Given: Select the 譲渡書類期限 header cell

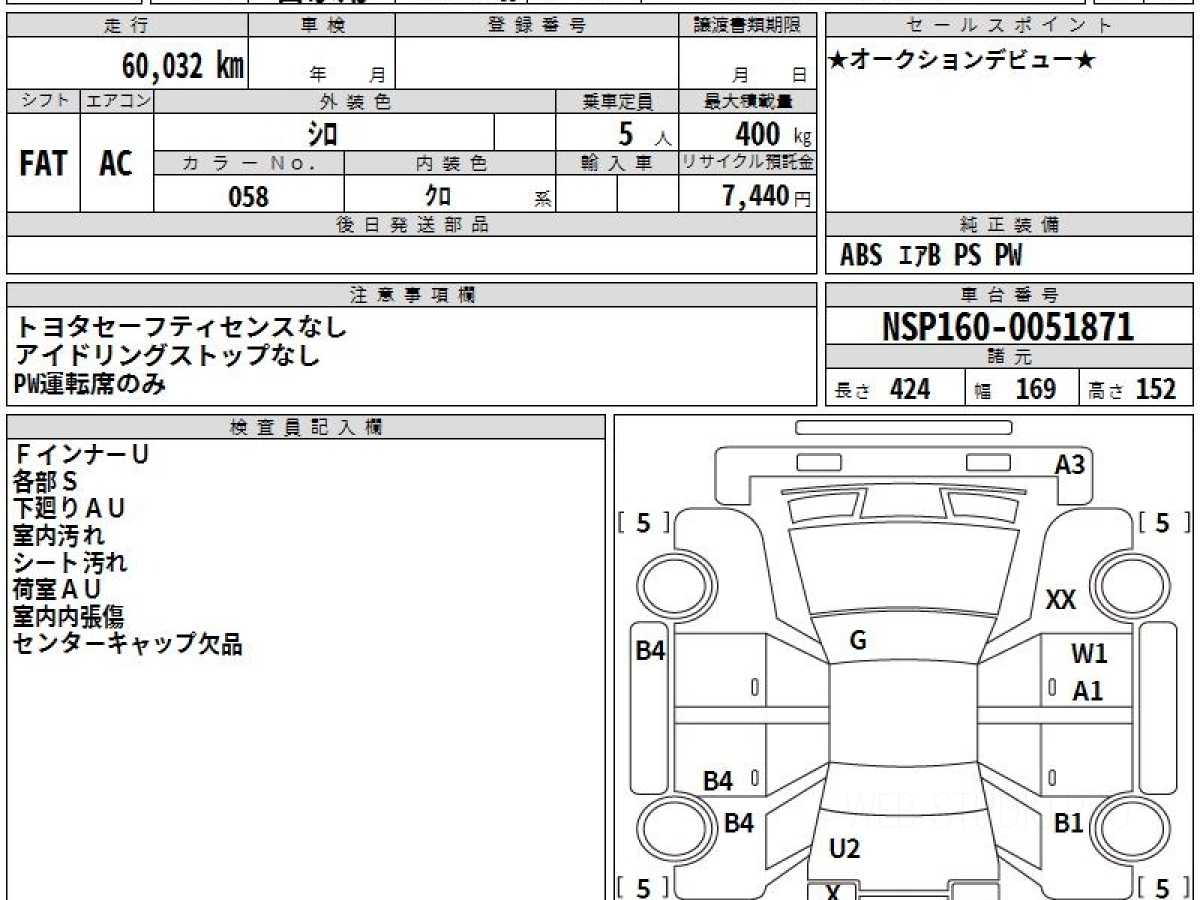Looking at the screenshot, I should [748, 26].
